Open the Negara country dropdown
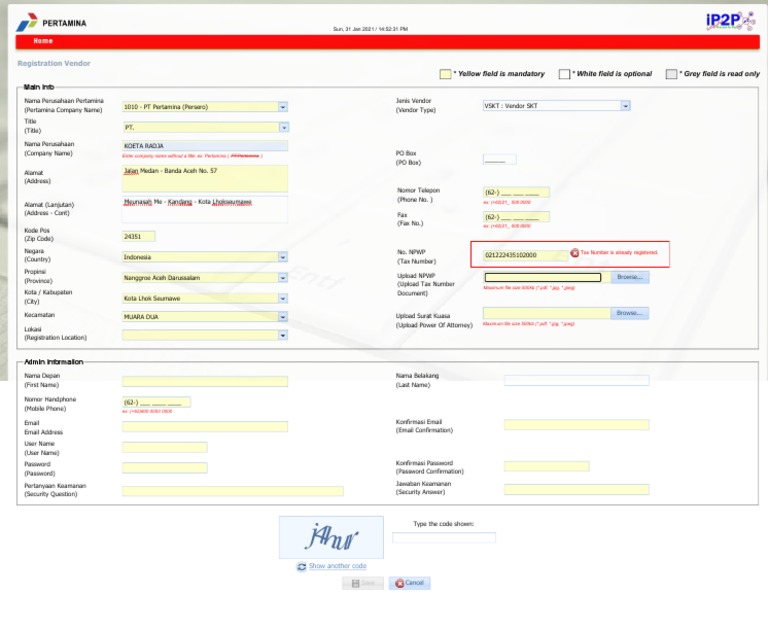Viewport: 768px width, 629px height. coord(283,257)
